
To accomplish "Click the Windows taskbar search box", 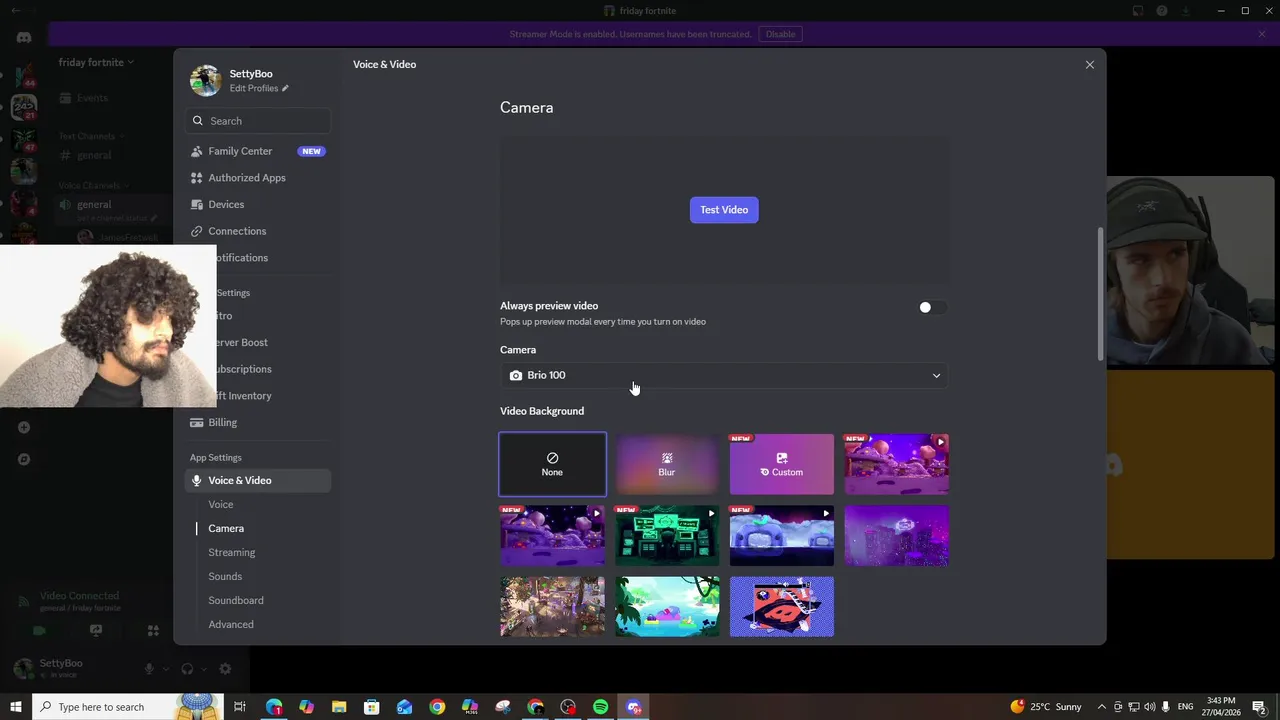I will coord(128,707).
